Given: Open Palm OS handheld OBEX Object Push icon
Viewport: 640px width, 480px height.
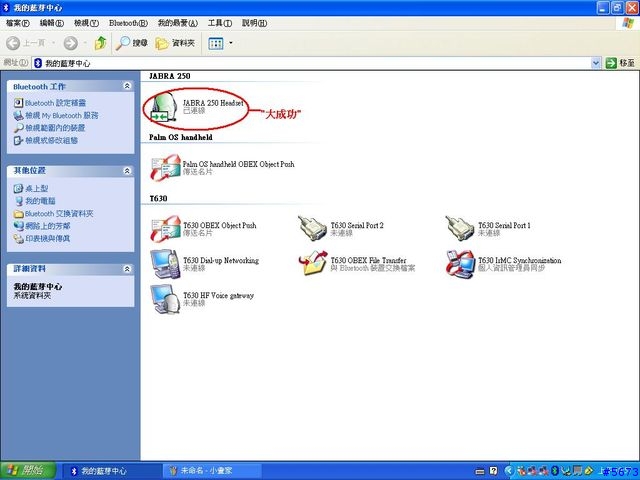Looking at the screenshot, I should [x=165, y=167].
